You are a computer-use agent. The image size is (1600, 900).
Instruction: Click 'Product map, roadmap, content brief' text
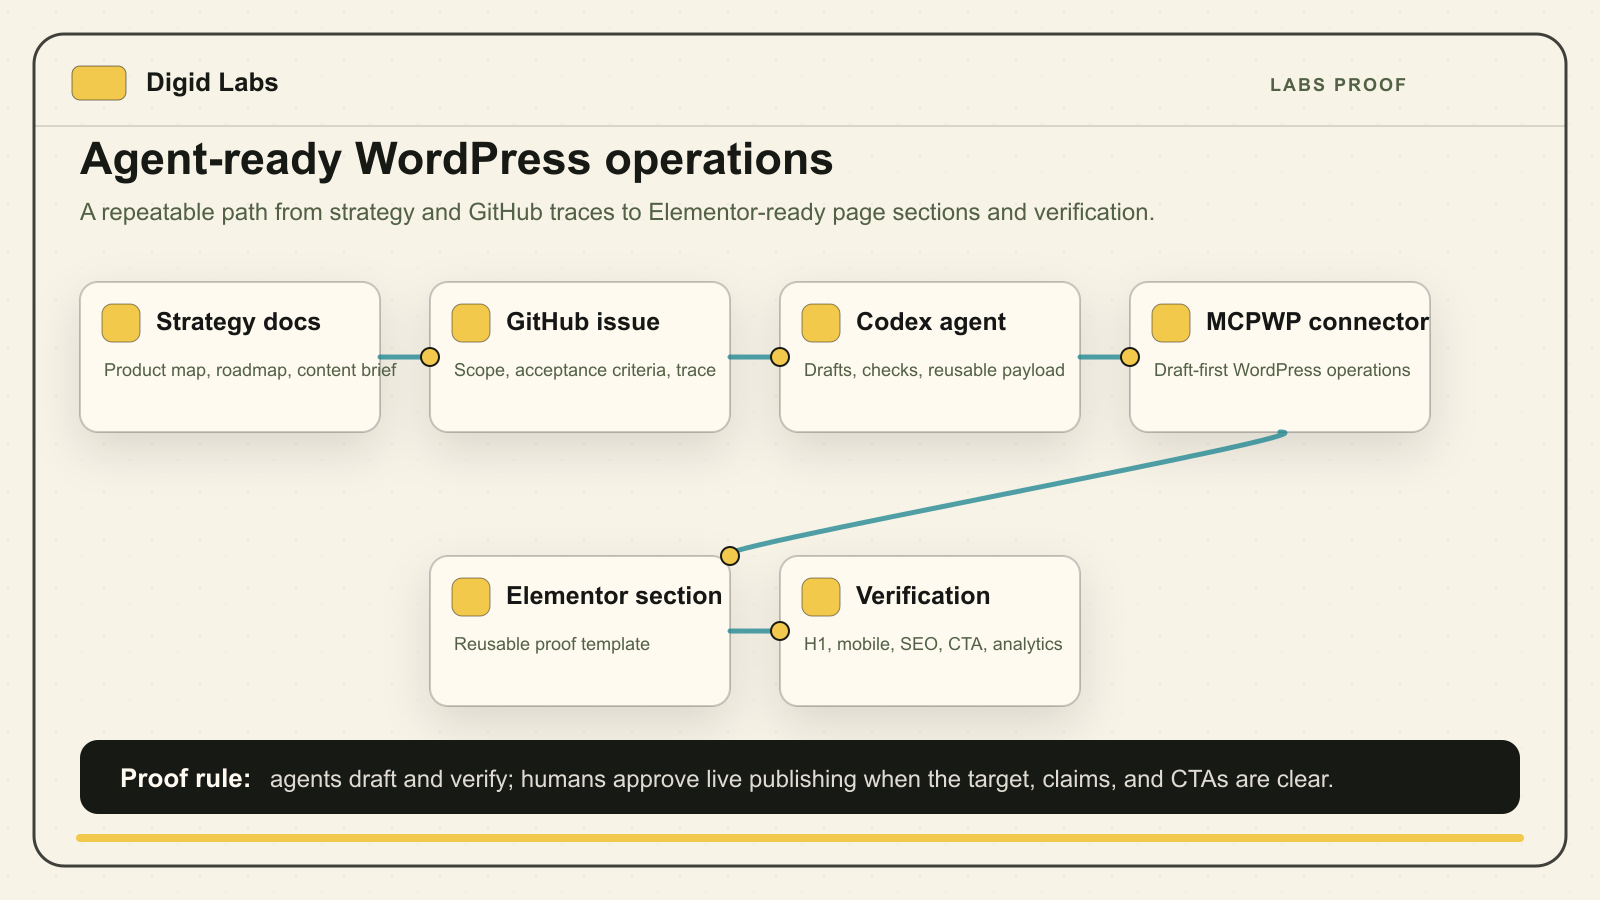[250, 370]
